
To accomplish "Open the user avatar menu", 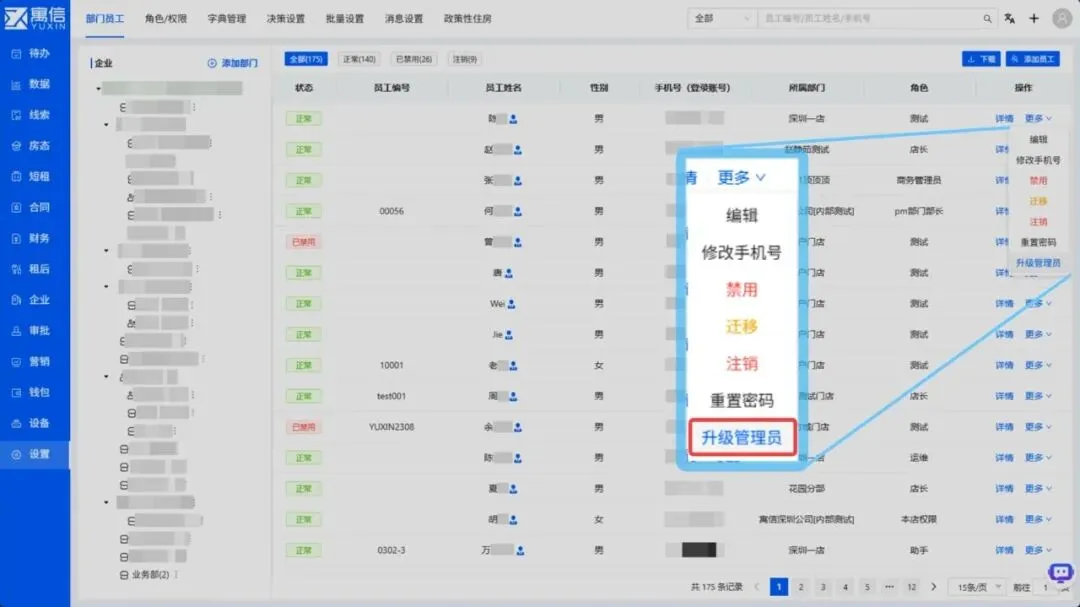I will pos(1062,18).
